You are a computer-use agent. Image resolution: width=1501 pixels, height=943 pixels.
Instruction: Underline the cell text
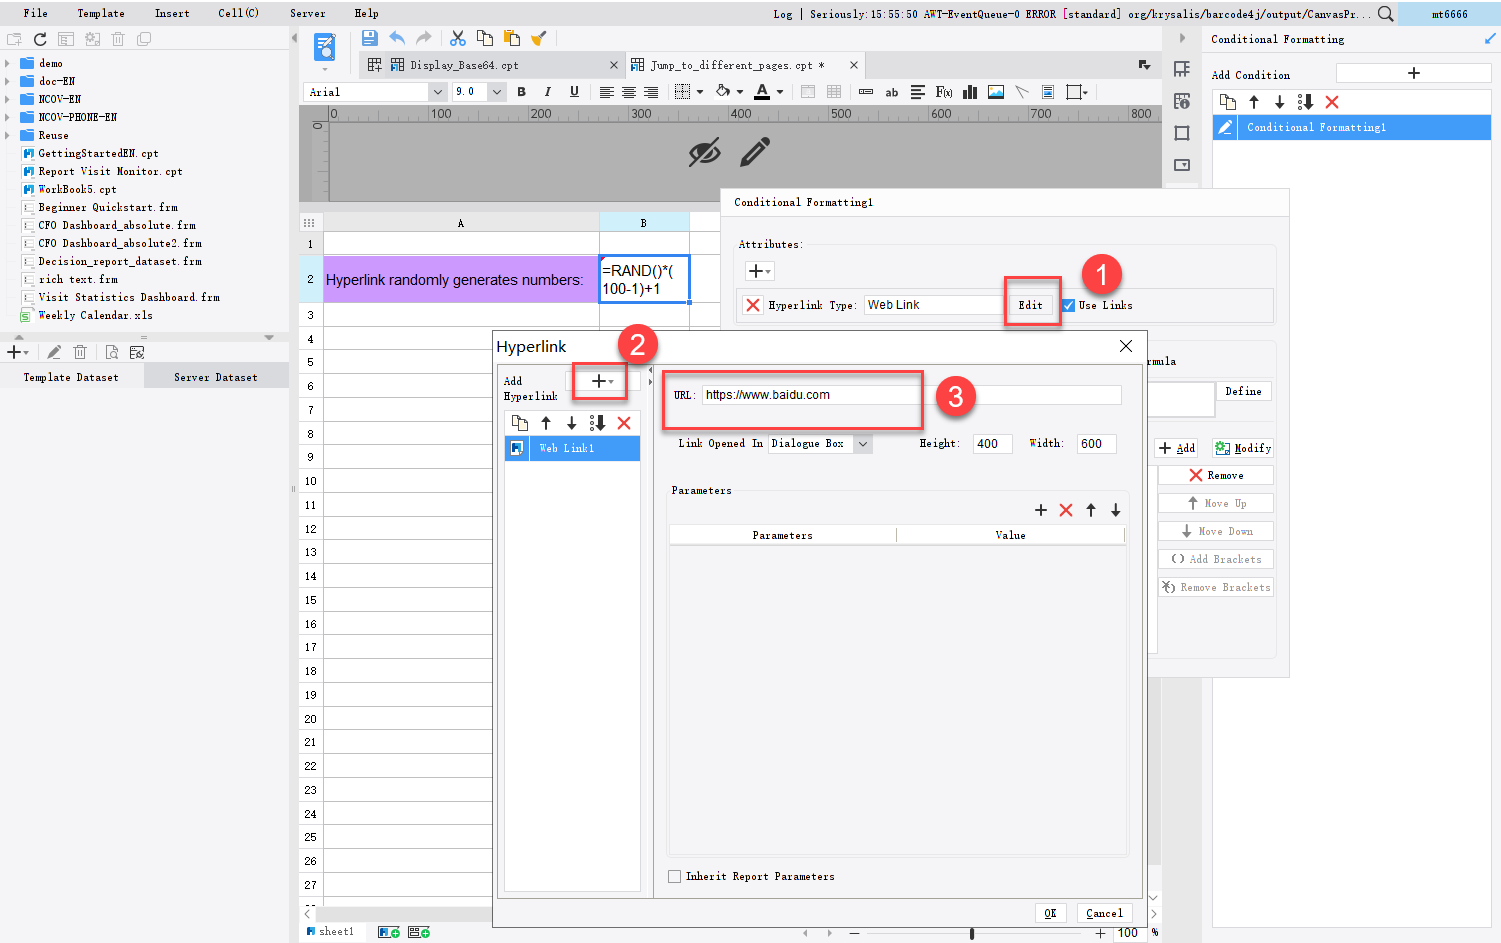pos(574,92)
